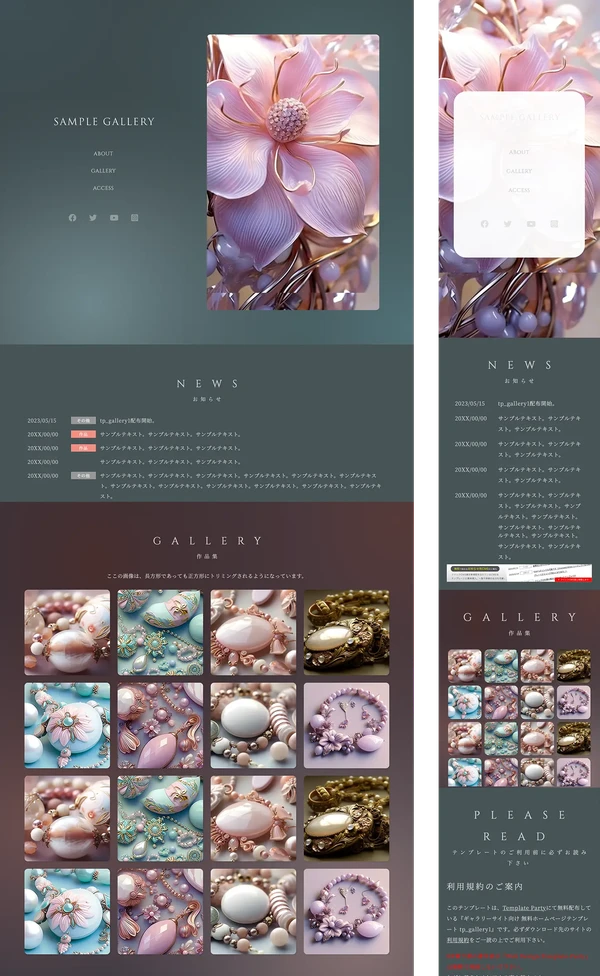Image resolution: width=600 pixels, height=976 pixels.
Task: Click the Facebook icon in the desktop preview
Action: (x=72, y=217)
